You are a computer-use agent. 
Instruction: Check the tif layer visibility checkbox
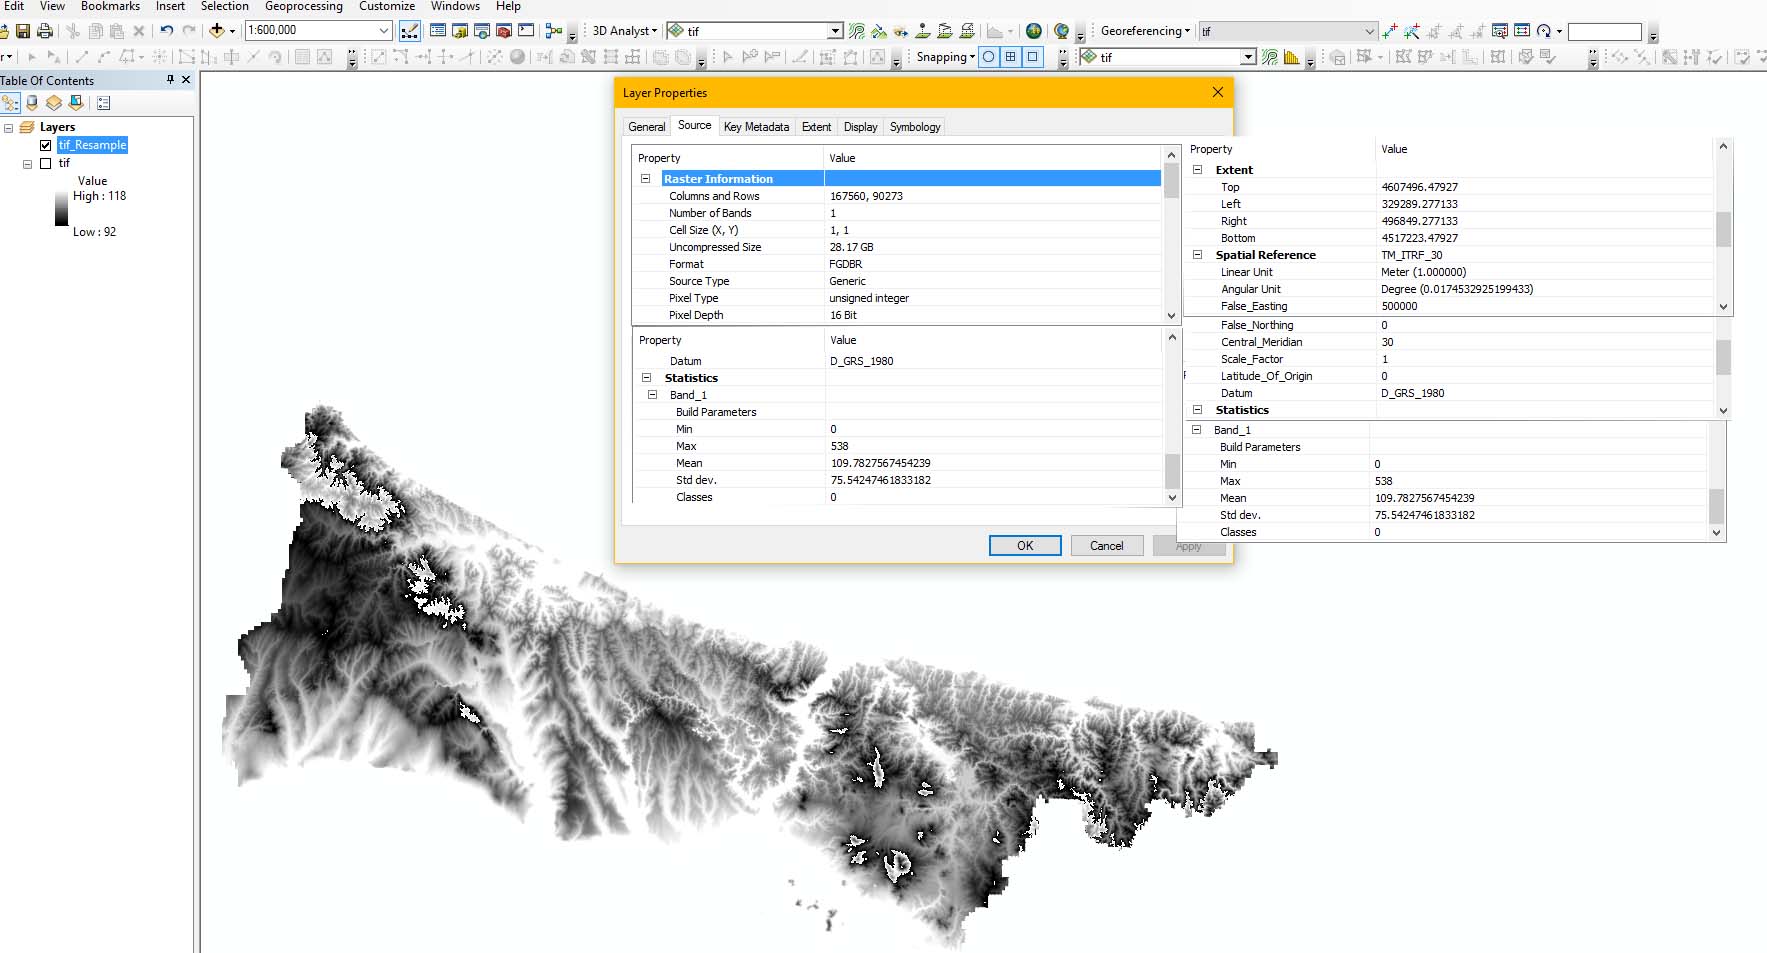pyautogui.click(x=45, y=163)
